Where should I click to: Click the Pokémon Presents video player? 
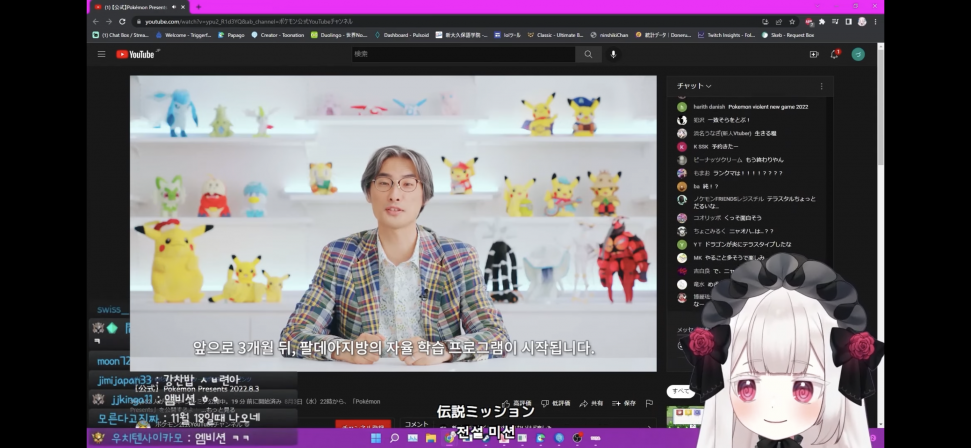(x=393, y=223)
